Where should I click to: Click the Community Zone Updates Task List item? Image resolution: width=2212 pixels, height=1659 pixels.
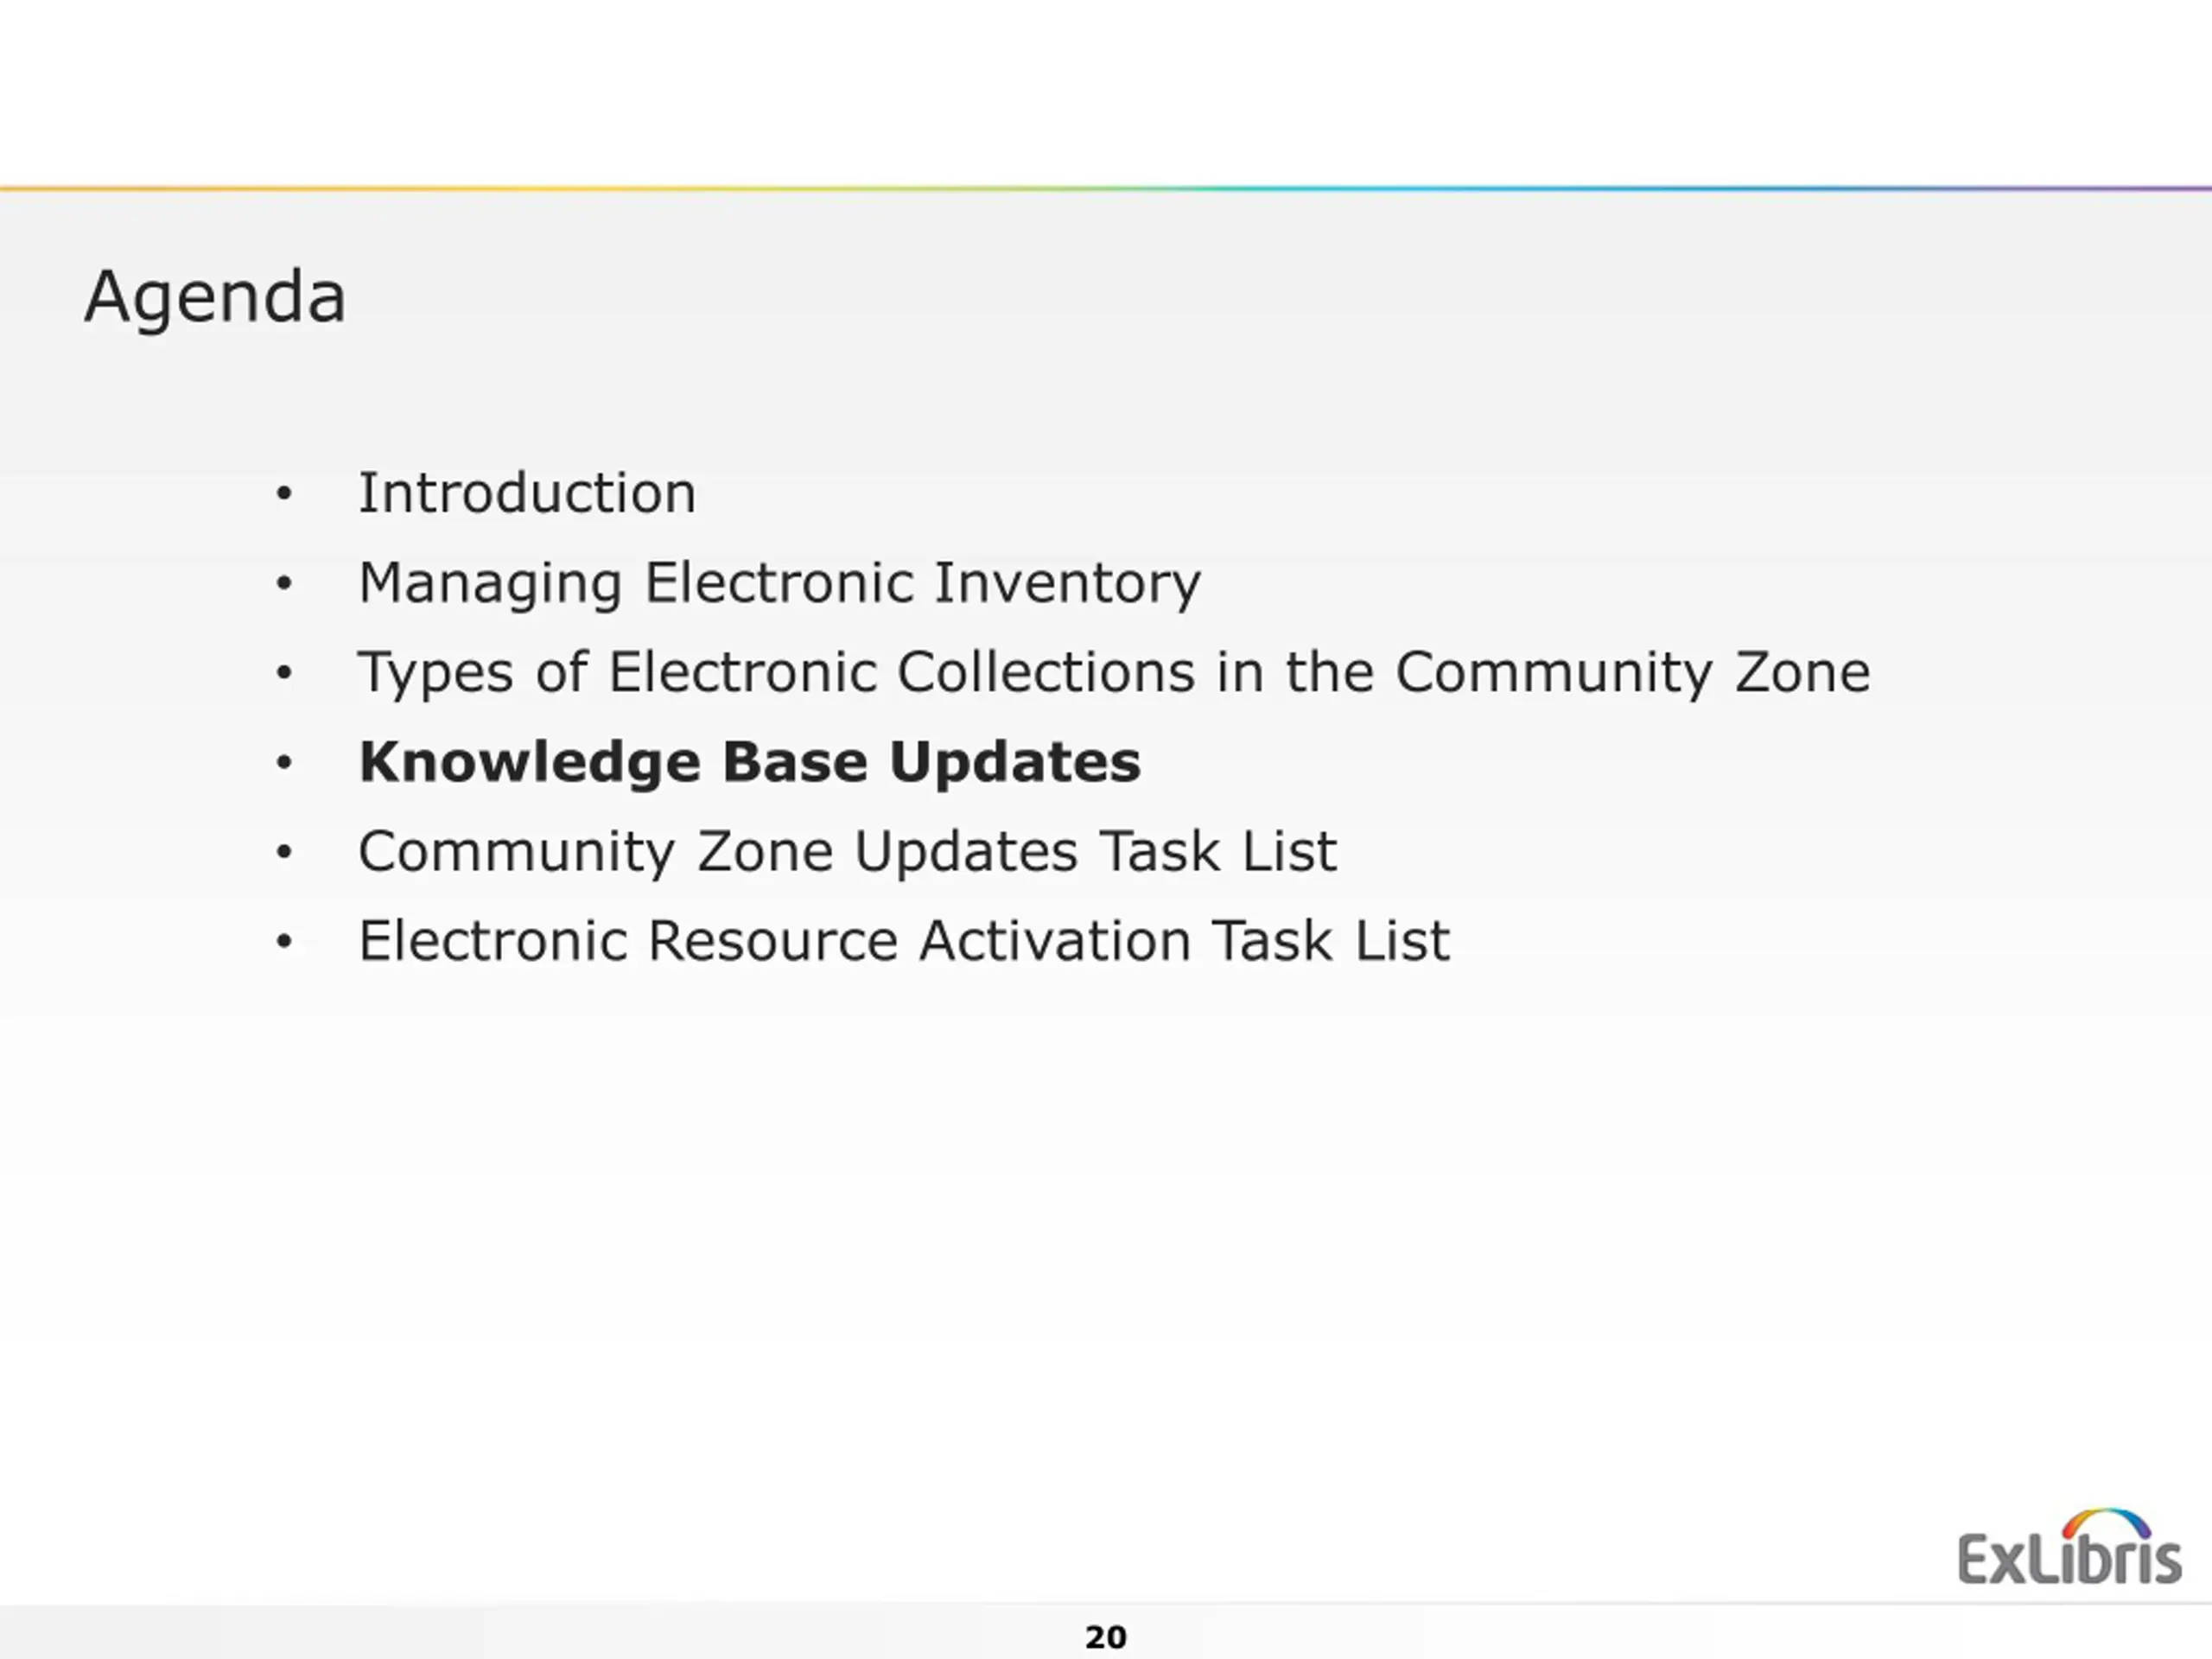click(x=847, y=853)
